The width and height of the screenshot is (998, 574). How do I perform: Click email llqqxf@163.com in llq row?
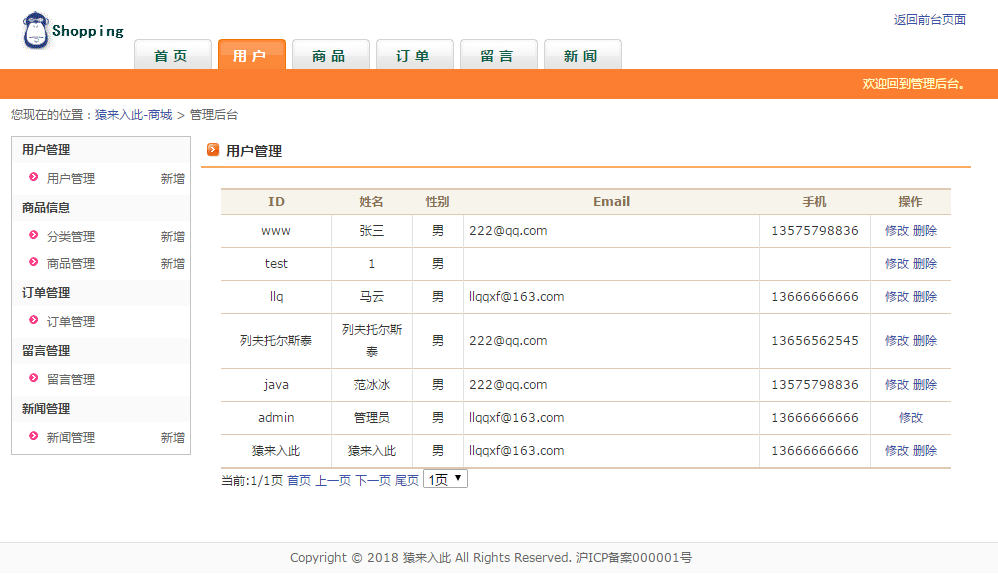(516, 297)
